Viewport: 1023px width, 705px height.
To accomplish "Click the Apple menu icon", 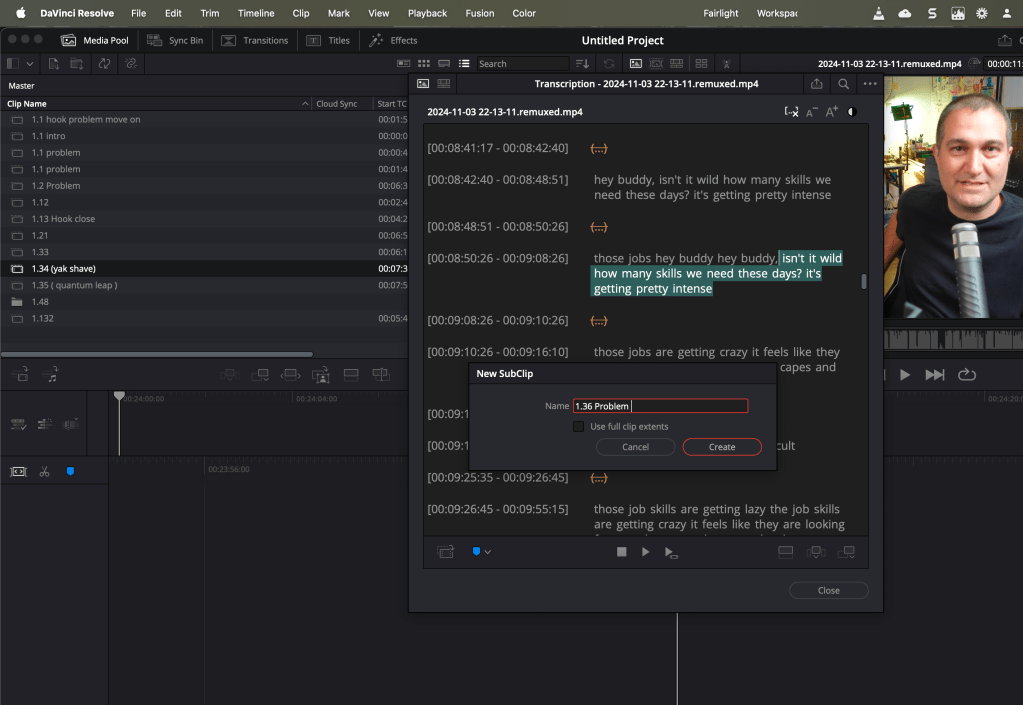I will pyautogui.click(x=20, y=13).
